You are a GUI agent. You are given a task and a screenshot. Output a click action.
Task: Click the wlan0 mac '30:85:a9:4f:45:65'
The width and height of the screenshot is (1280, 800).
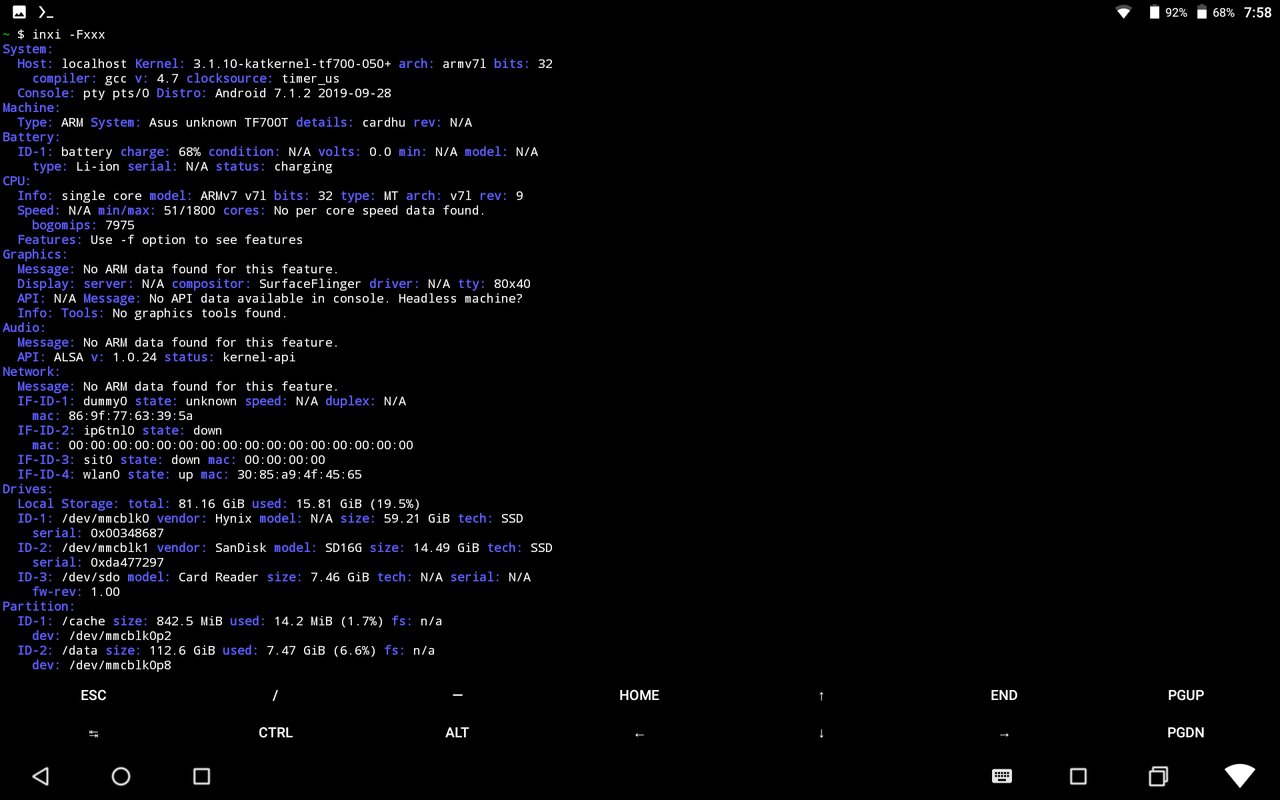coord(299,475)
